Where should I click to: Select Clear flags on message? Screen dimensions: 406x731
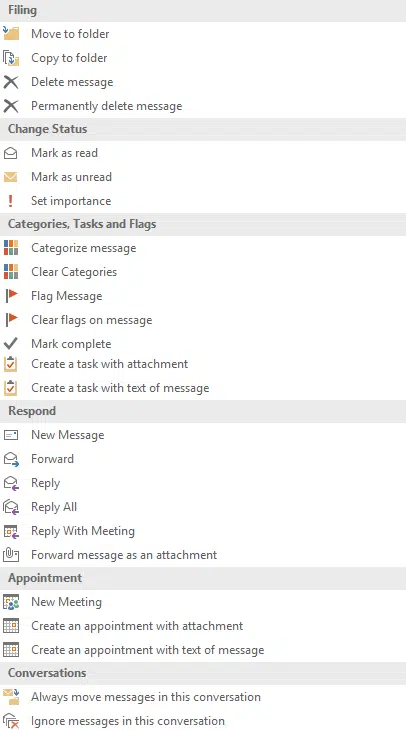tap(91, 320)
